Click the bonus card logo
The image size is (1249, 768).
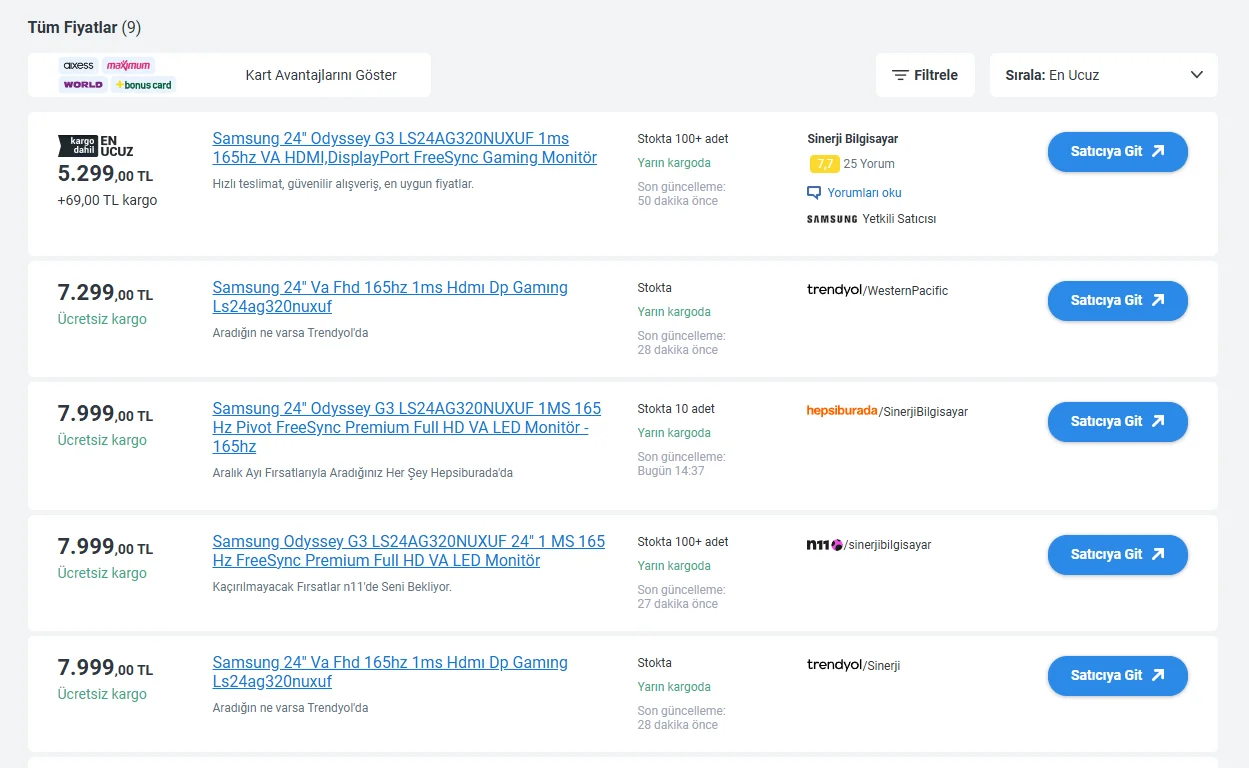143,85
